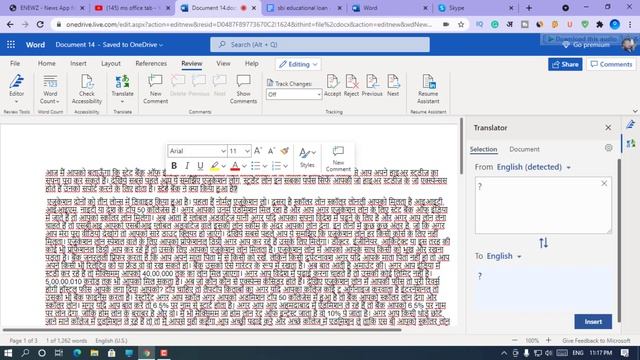Switch to the Layout tab
Screen dimensions: 640x360
point(111,64)
